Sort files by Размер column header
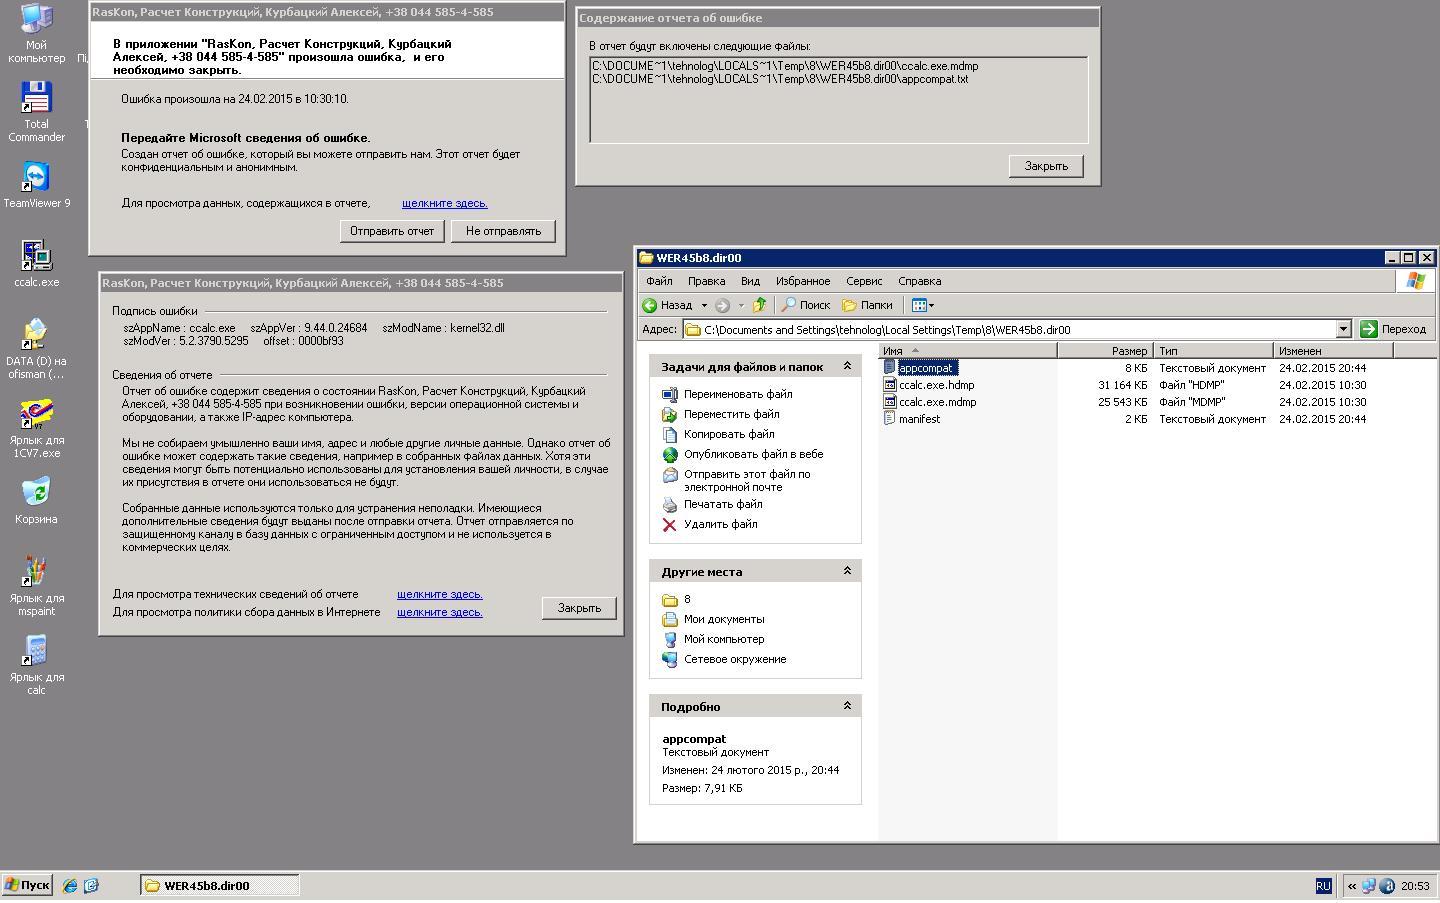Screen dimensions: 1440x903 click(x=1105, y=351)
